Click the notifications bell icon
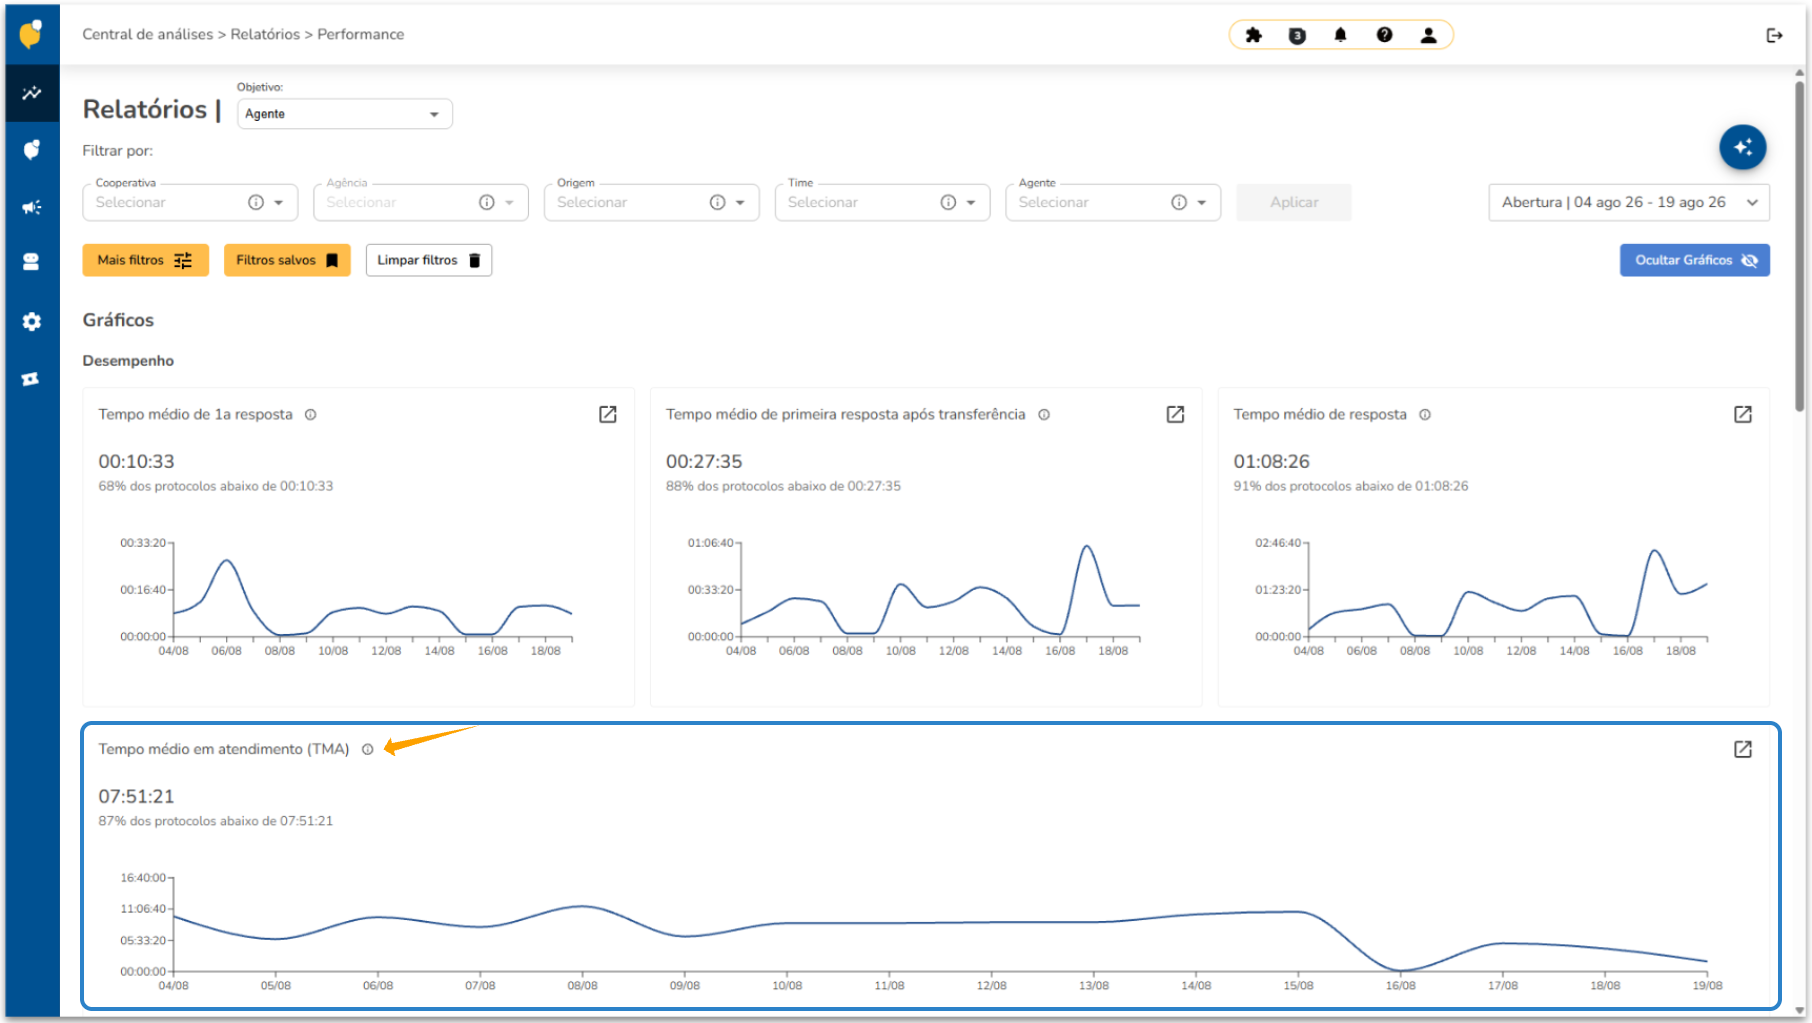The height and width of the screenshot is (1023, 1812). (x=1340, y=35)
